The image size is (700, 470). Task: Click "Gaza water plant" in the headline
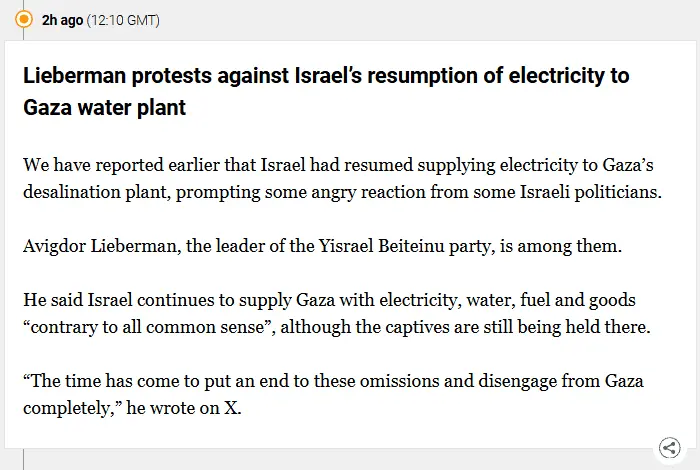tap(105, 107)
